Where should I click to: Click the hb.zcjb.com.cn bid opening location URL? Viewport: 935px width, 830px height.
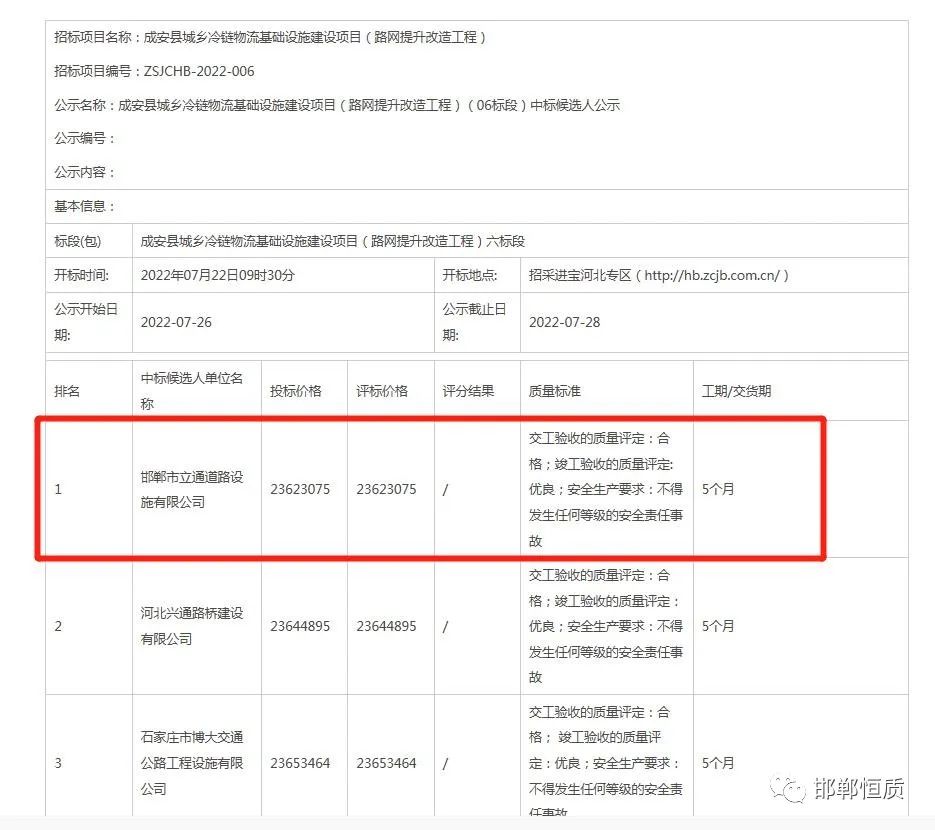pos(712,275)
